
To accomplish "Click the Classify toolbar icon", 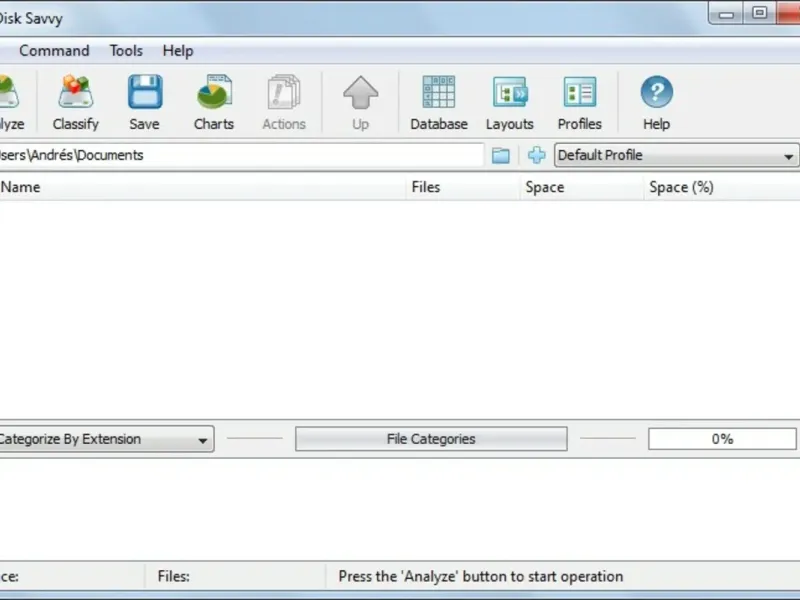I will pyautogui.click(x=76, y=103).
